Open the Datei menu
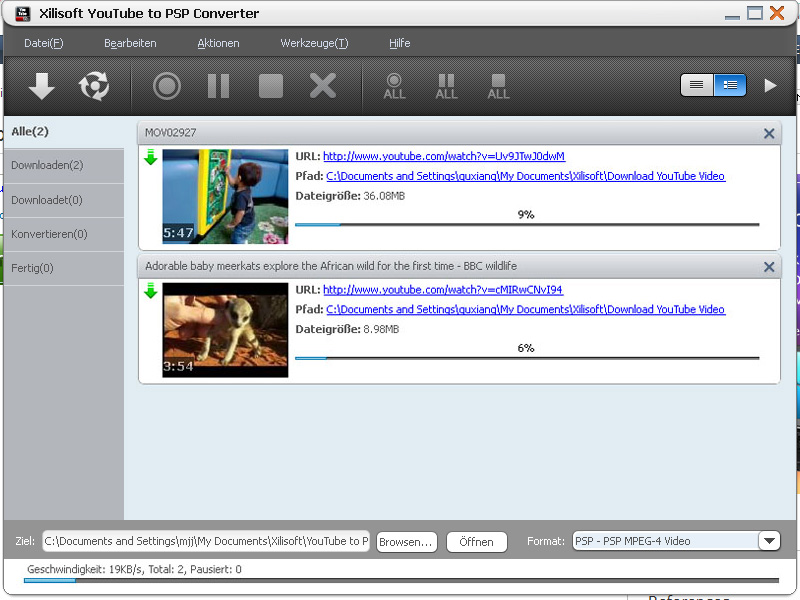Image resolution: width=800 pixels, height=600 pixels. [x=44, y=43]
